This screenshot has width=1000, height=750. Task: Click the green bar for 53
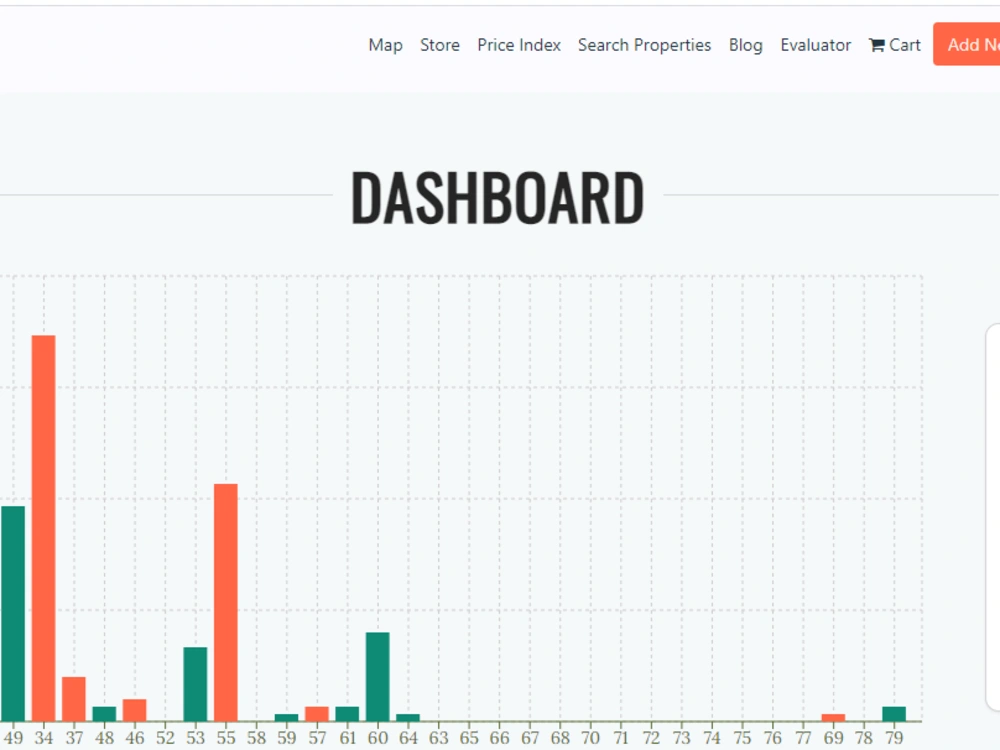[195, 684]
